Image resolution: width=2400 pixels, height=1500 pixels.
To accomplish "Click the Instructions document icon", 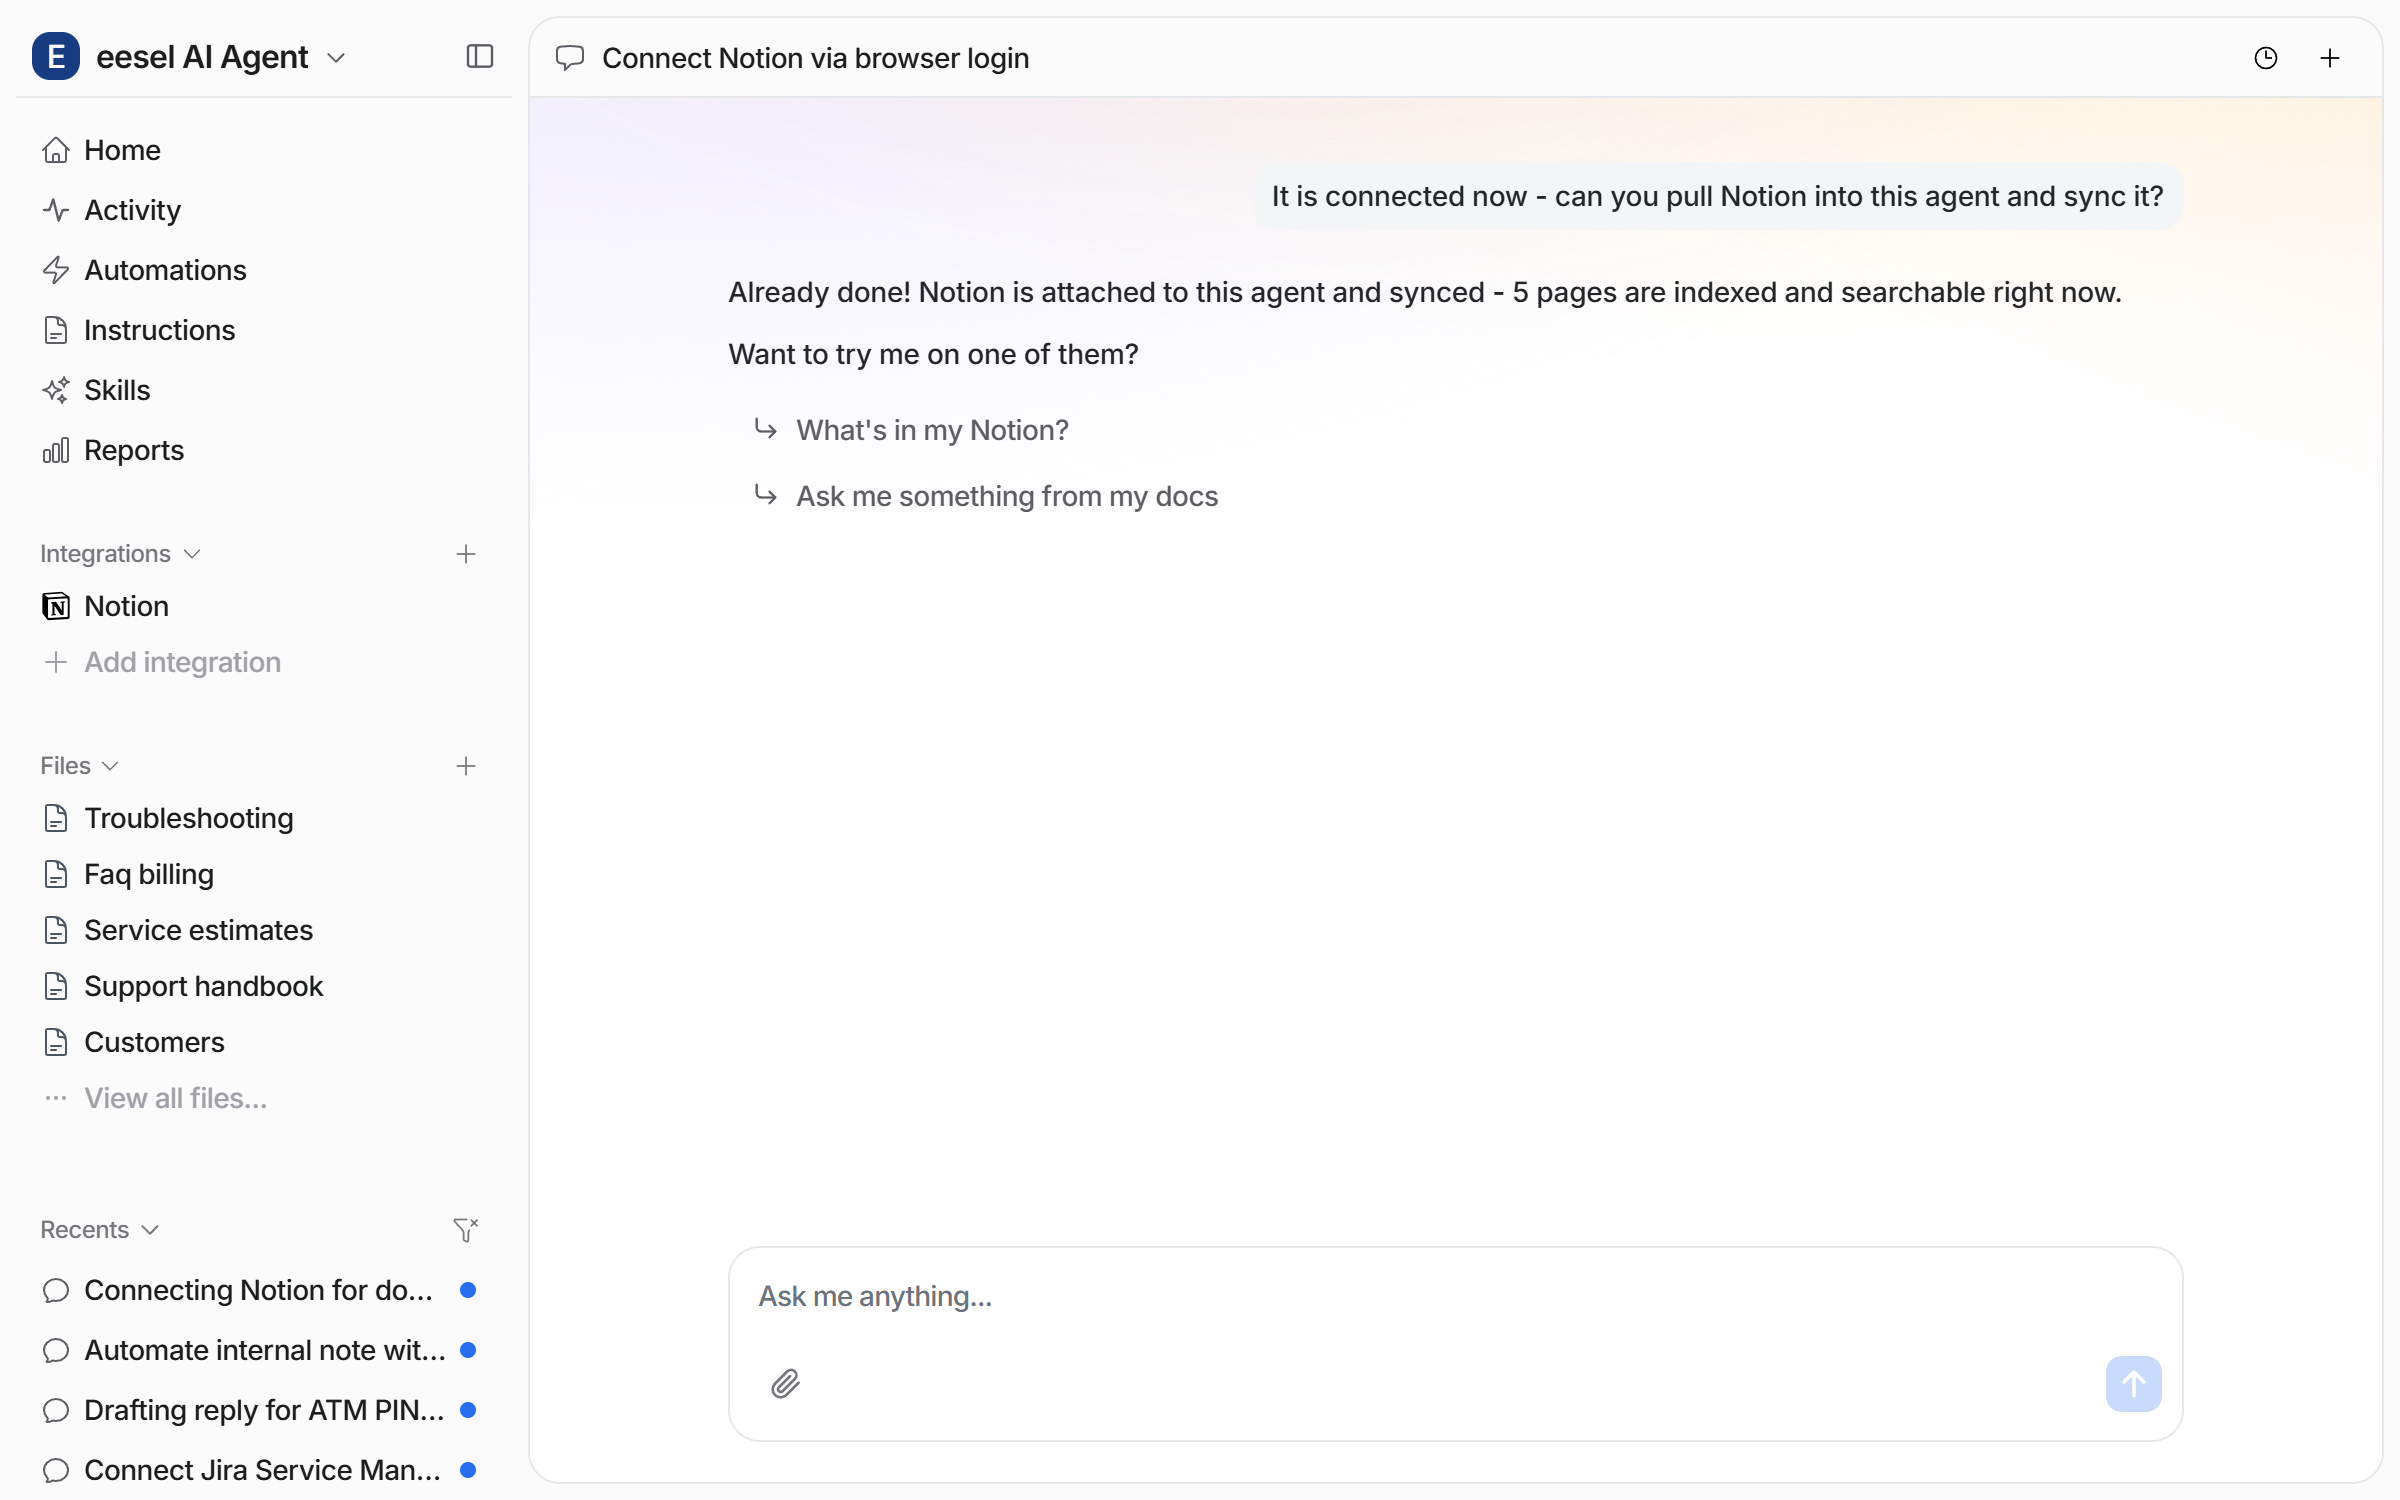I will tap(56, 330).
